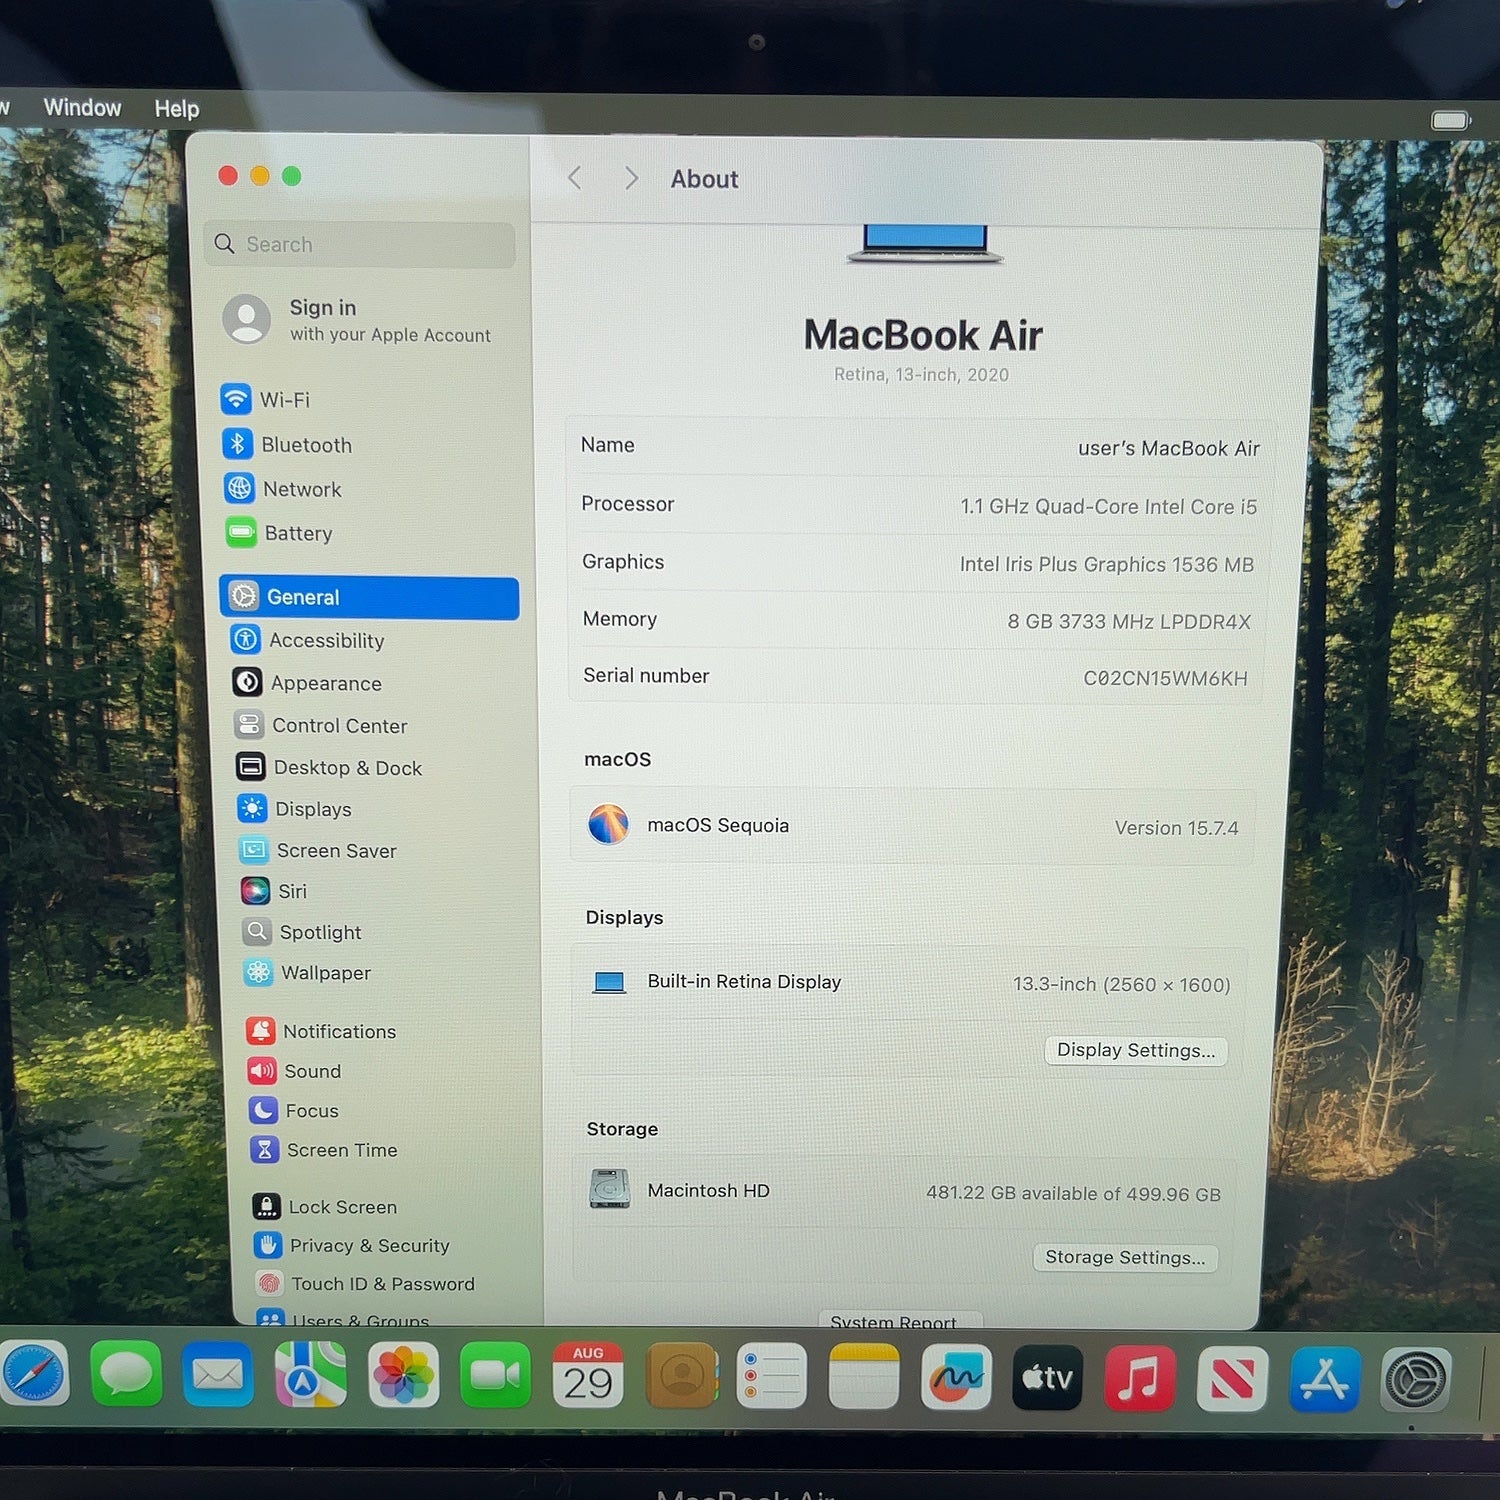
Task: Open the News app in the Dock
Action: (x=1232, y=1378)
